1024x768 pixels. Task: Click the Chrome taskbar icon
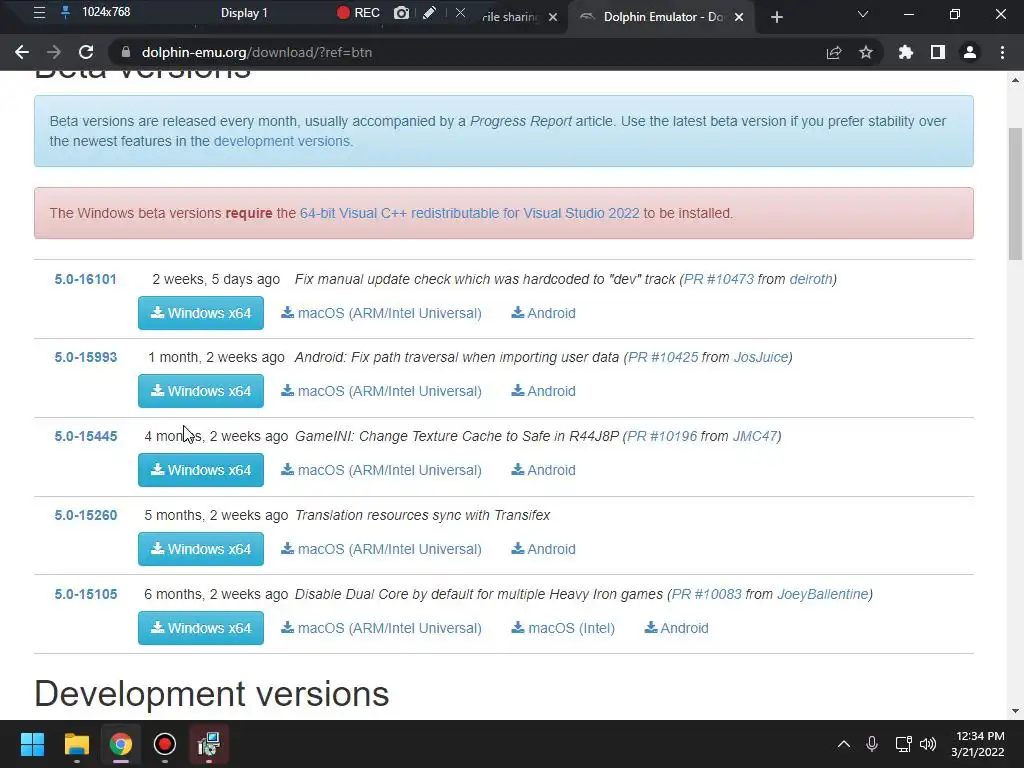[121, 744]
